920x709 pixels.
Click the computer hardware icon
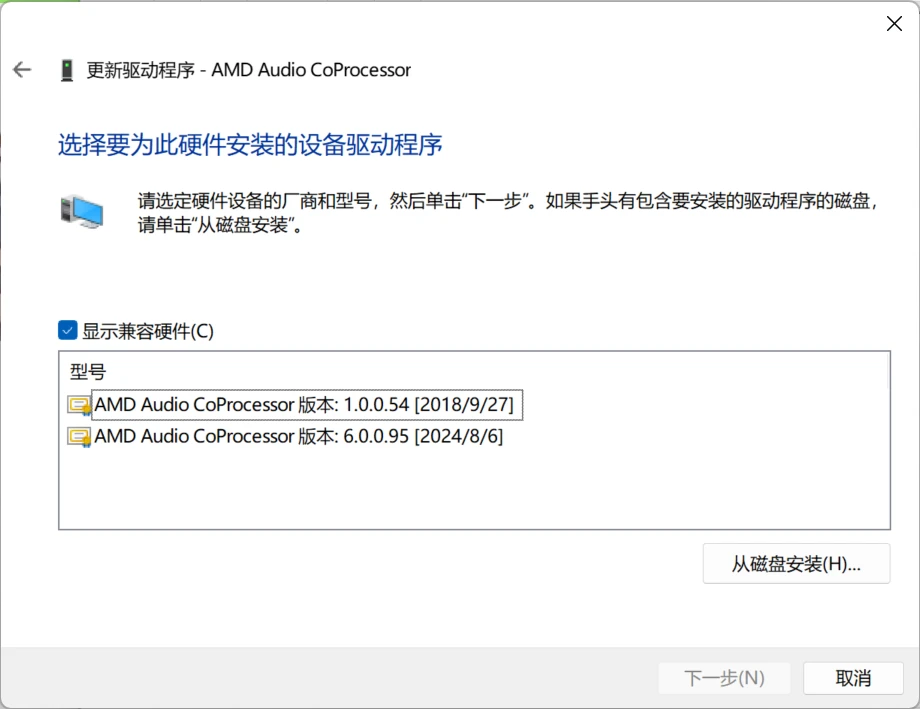click(x=82, y=212)
